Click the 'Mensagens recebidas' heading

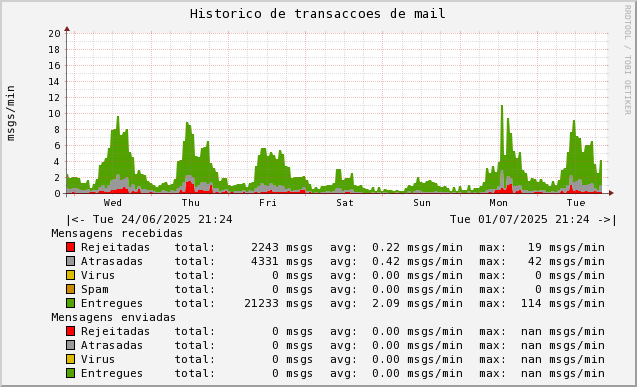pyautogui.click(x=117, y=233)
